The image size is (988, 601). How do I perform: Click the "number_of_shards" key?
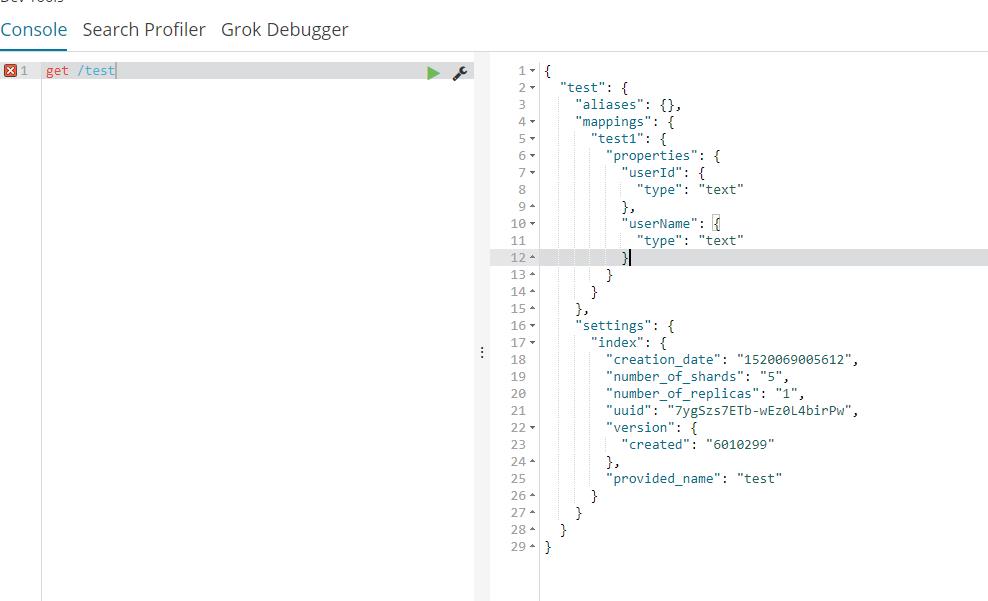pos(675,377)
